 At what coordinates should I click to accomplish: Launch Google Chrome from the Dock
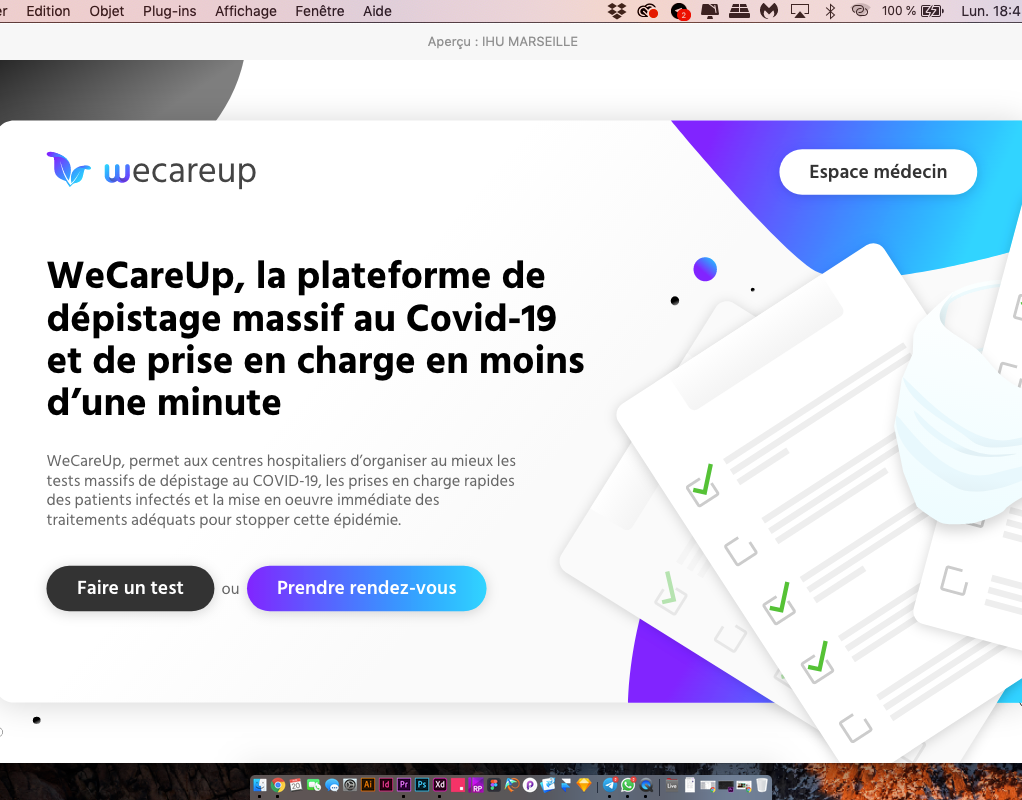pyautogui.click(x=278, y=785)
